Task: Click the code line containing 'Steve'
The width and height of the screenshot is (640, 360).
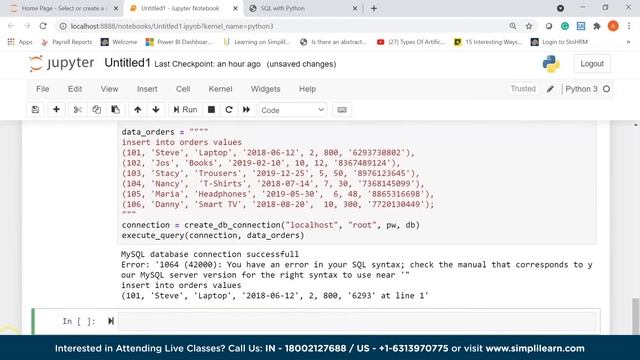Action: coord(268,153)
